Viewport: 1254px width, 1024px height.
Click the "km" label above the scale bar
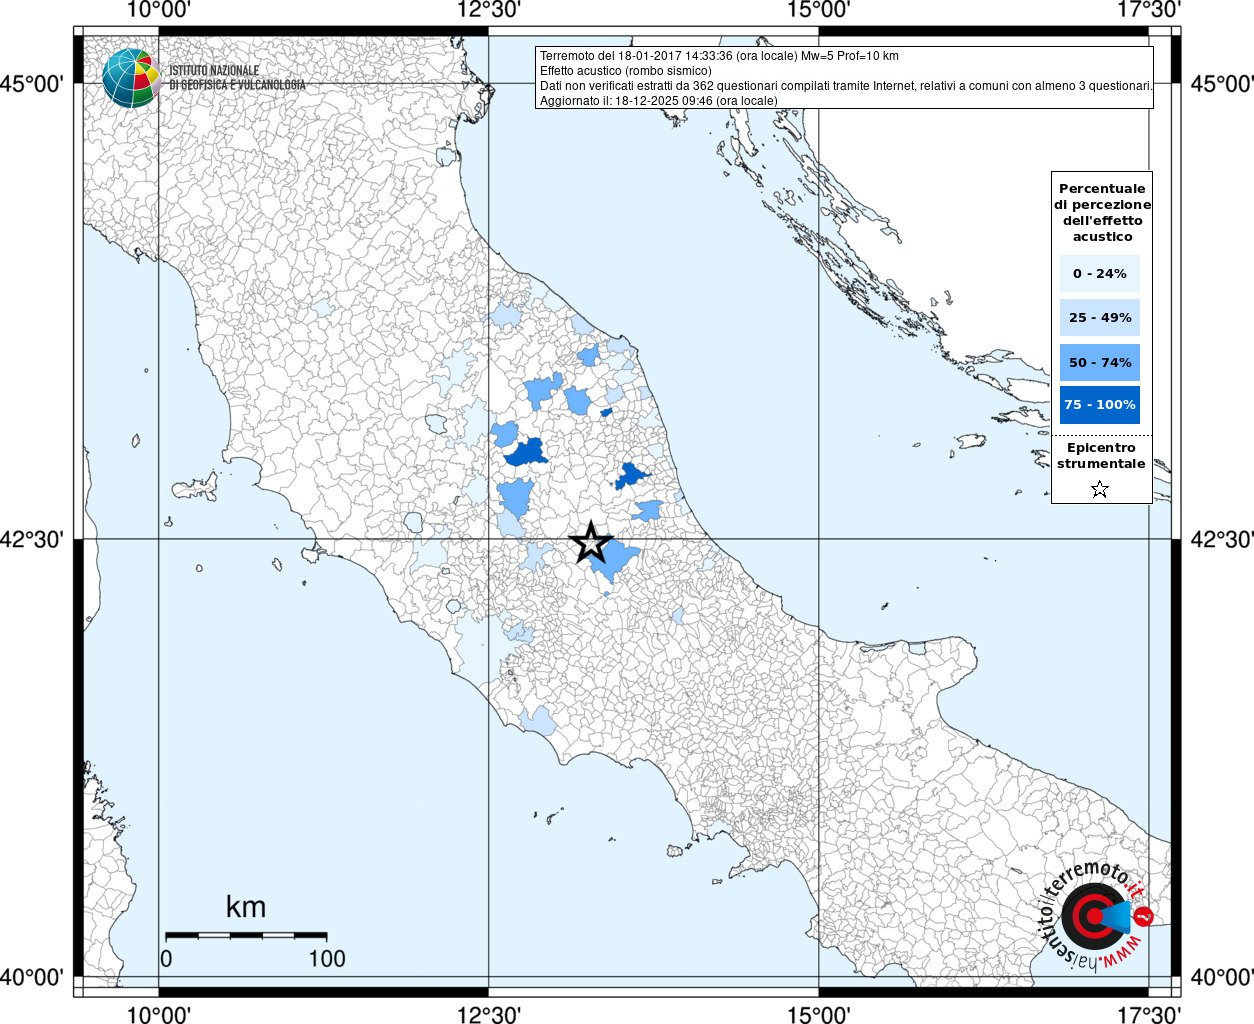(246, 907)
